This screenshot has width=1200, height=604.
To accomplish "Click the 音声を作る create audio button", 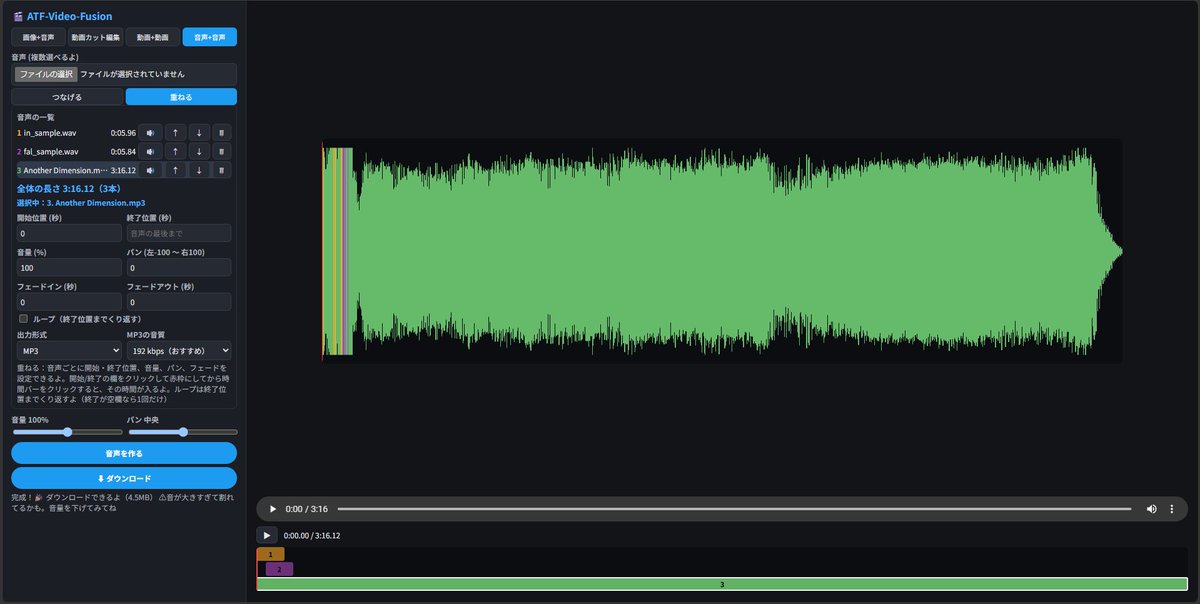I will [x=124, y=453].
